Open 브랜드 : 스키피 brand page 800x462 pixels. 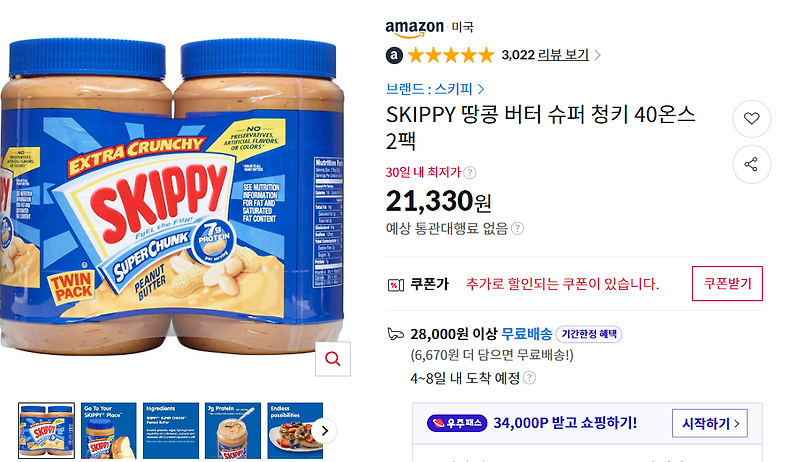click(435, 89)
